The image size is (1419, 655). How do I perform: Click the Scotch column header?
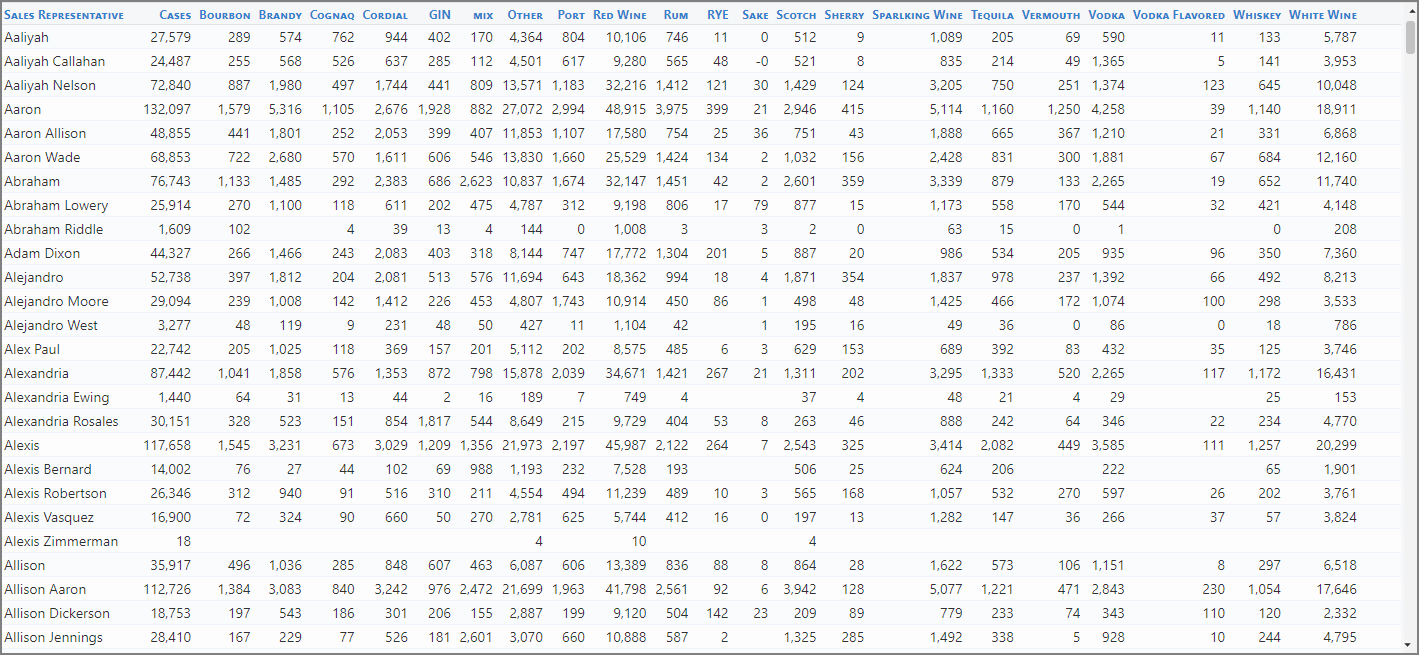796,15
